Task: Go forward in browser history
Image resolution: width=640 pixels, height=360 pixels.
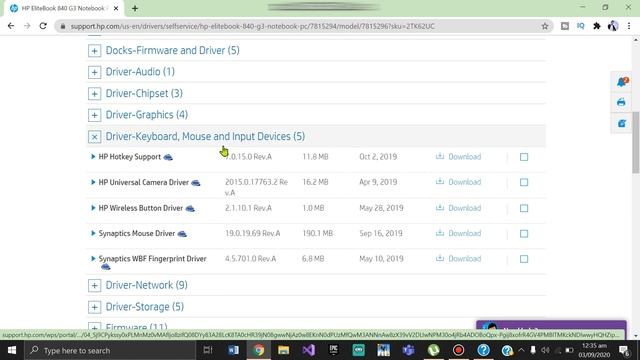Action: point(27,26)
